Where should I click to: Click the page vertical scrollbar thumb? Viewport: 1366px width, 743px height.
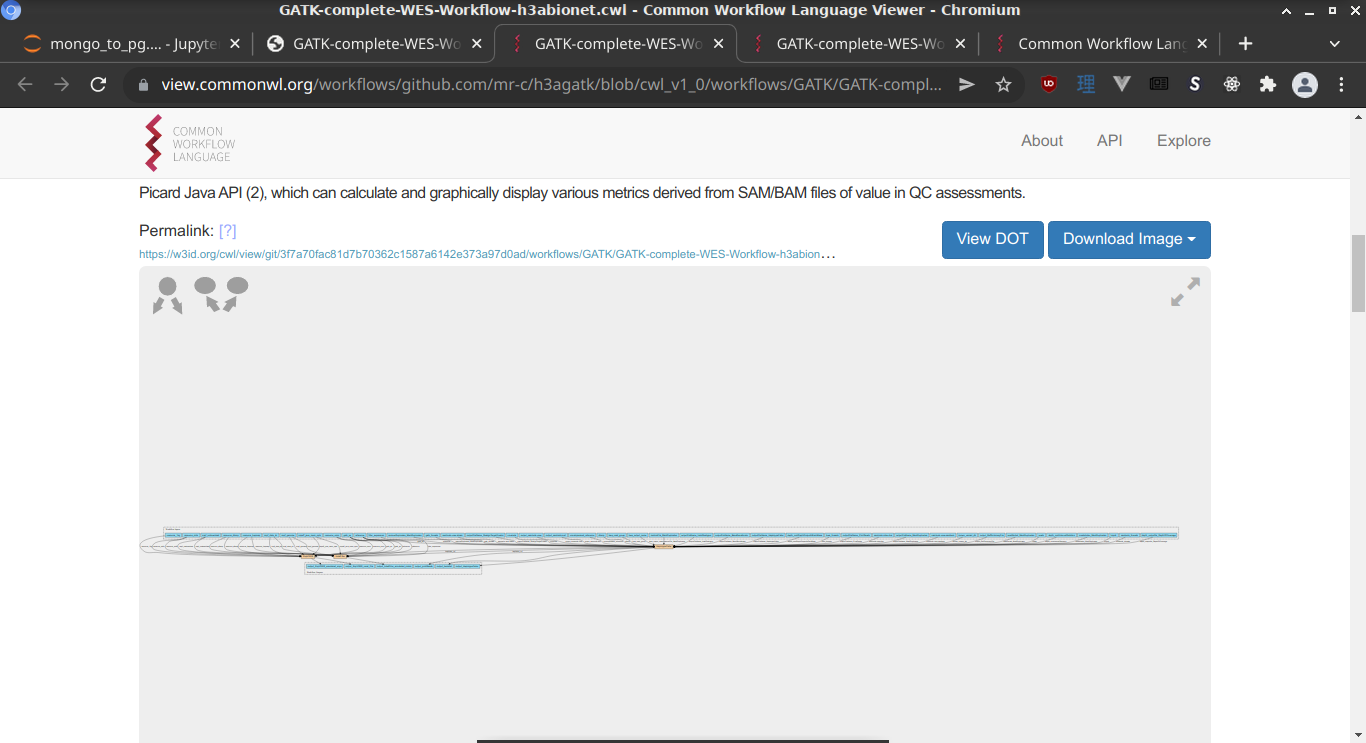1358,273
